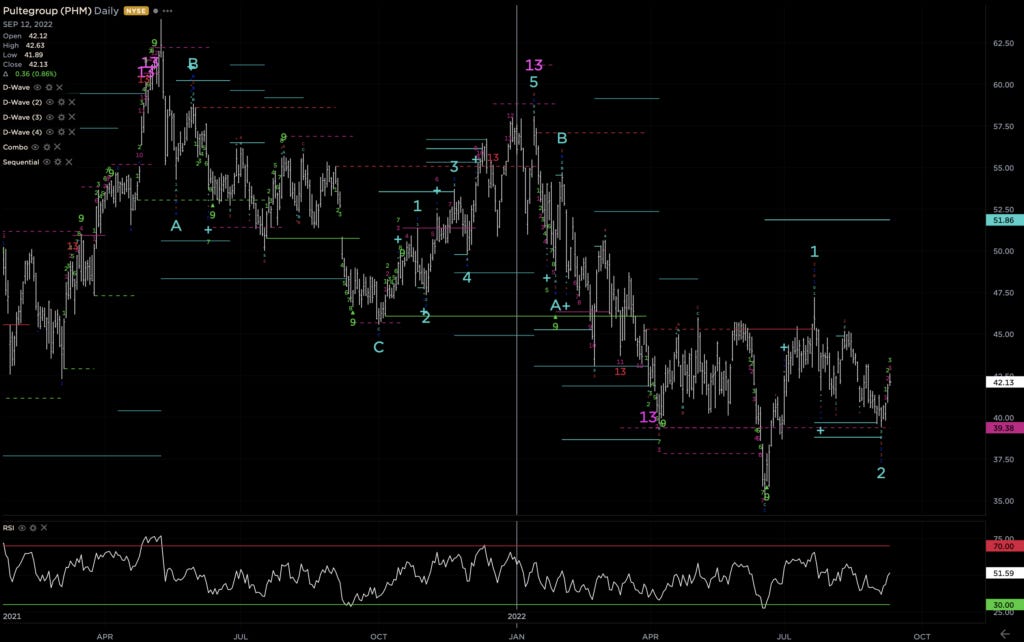Click the Pultegroup (PHM) symbol title
Viewport: 1024px width, 642px height.
coord(47,11)
